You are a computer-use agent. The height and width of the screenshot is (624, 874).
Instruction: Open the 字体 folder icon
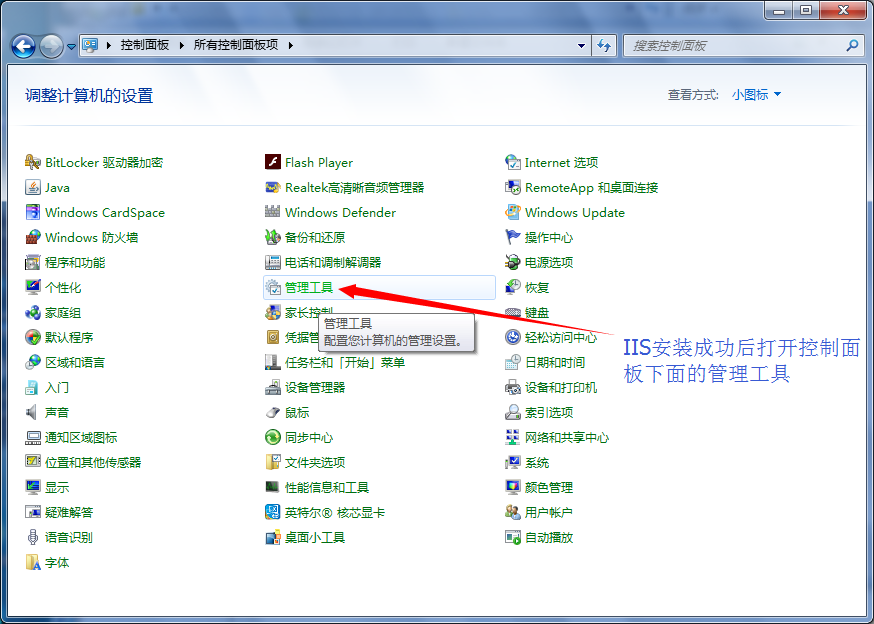point(32,563)
